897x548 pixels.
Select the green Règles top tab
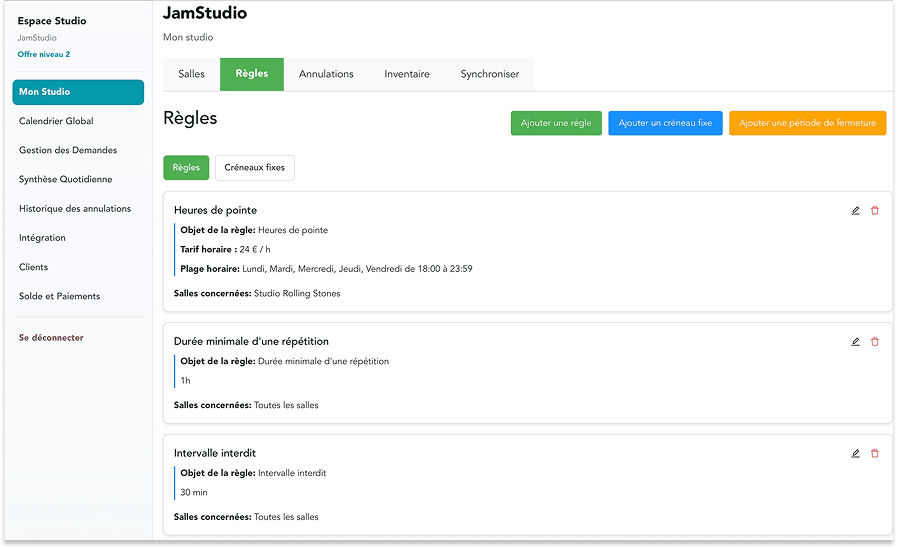(x=252, y=74)
